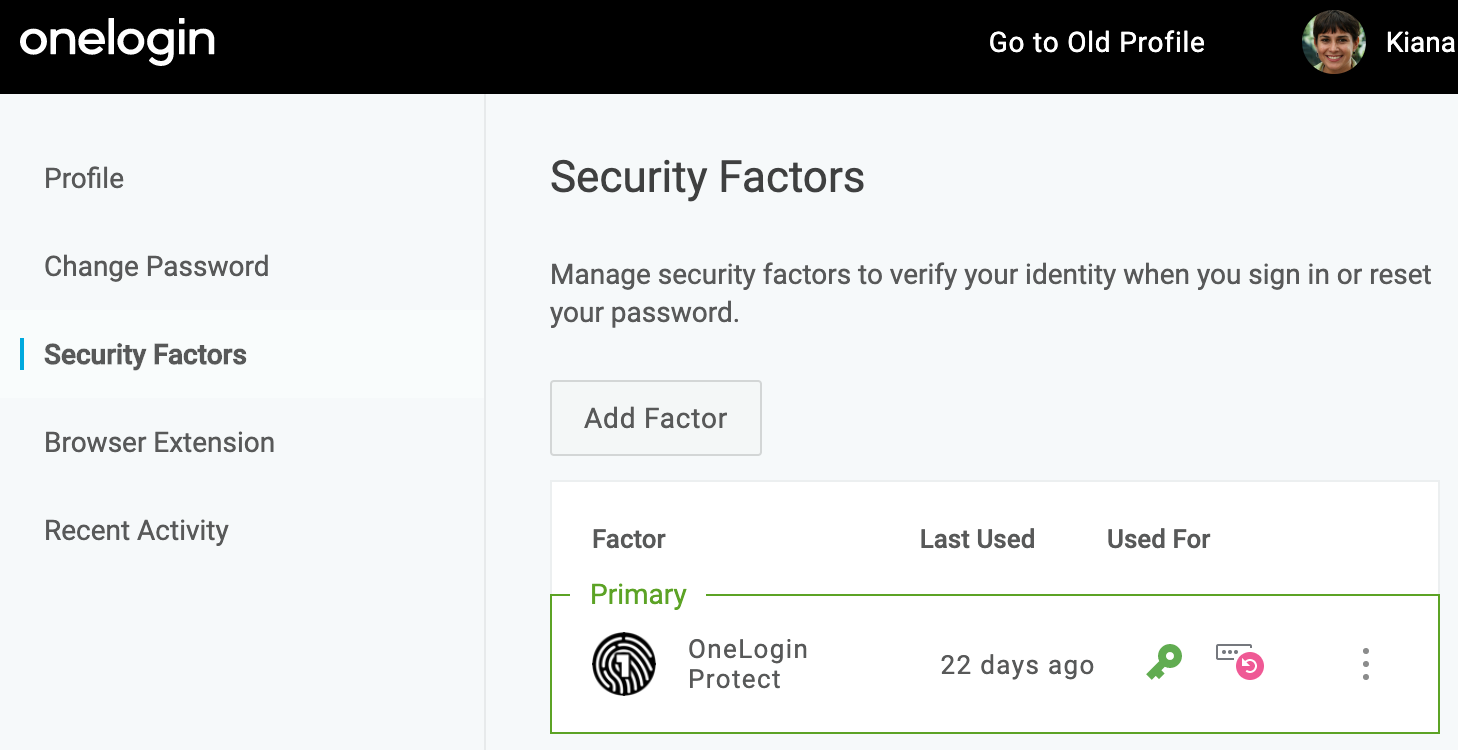Image resolution: width=1458 pixels, height=750 pixels.
Task: Click Go to Old Profile link
Action: [x=1096, y=42]
